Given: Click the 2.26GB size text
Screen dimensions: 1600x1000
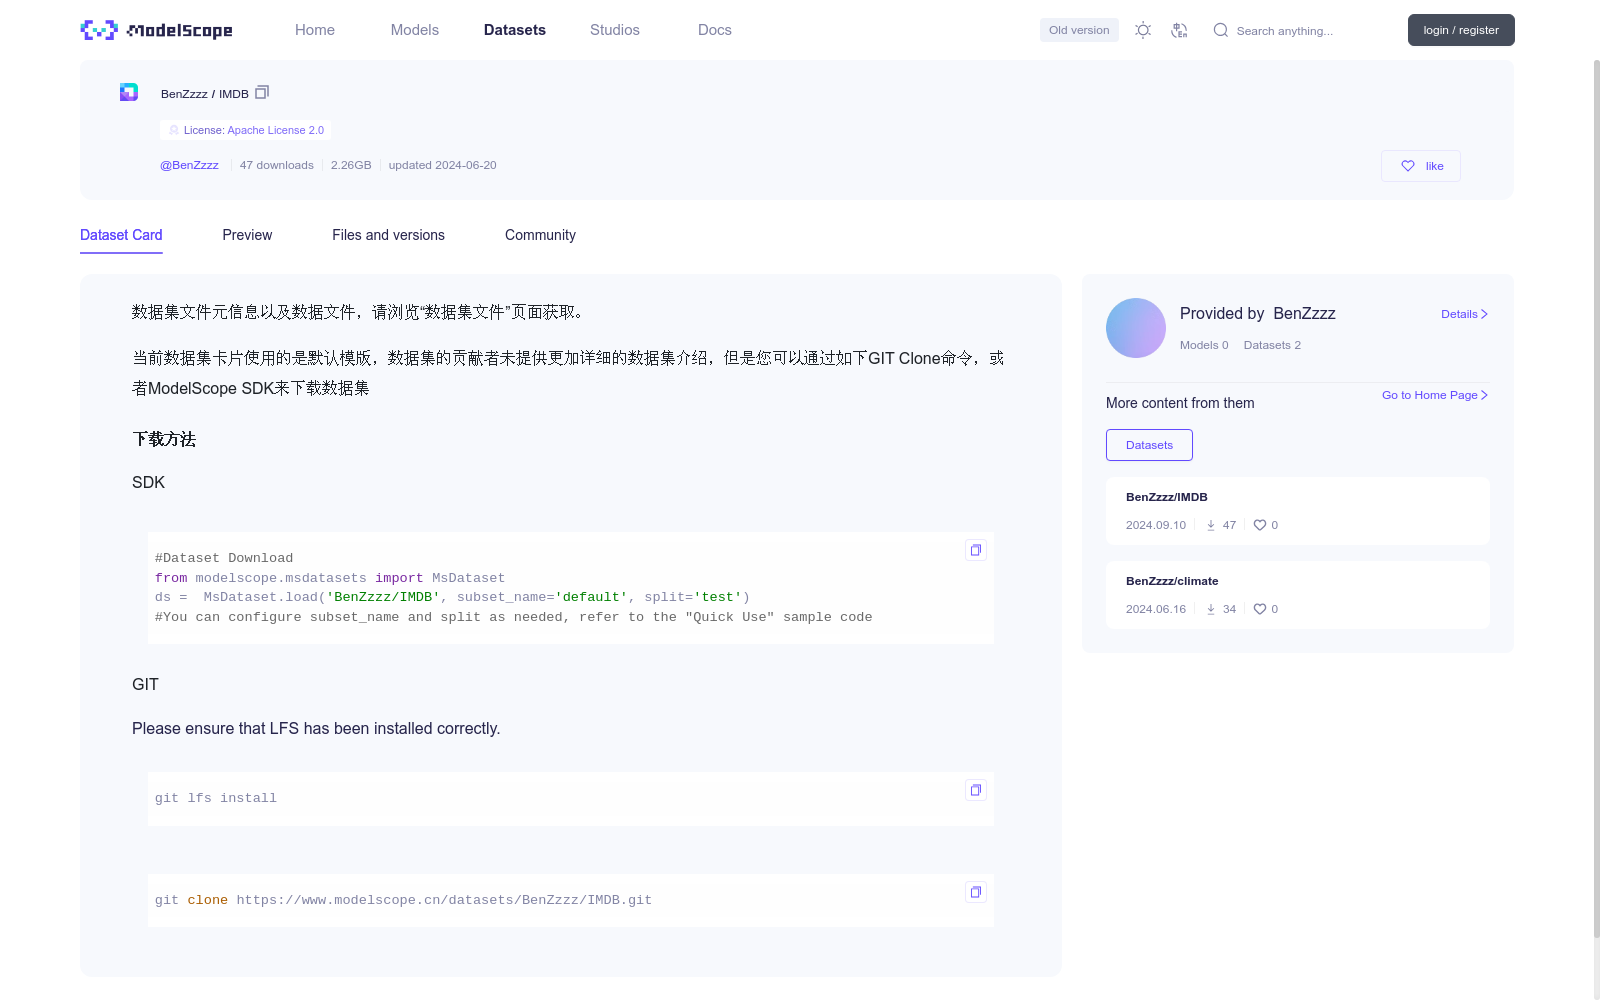Looking at the screenshot, I should tap(351, 165).
